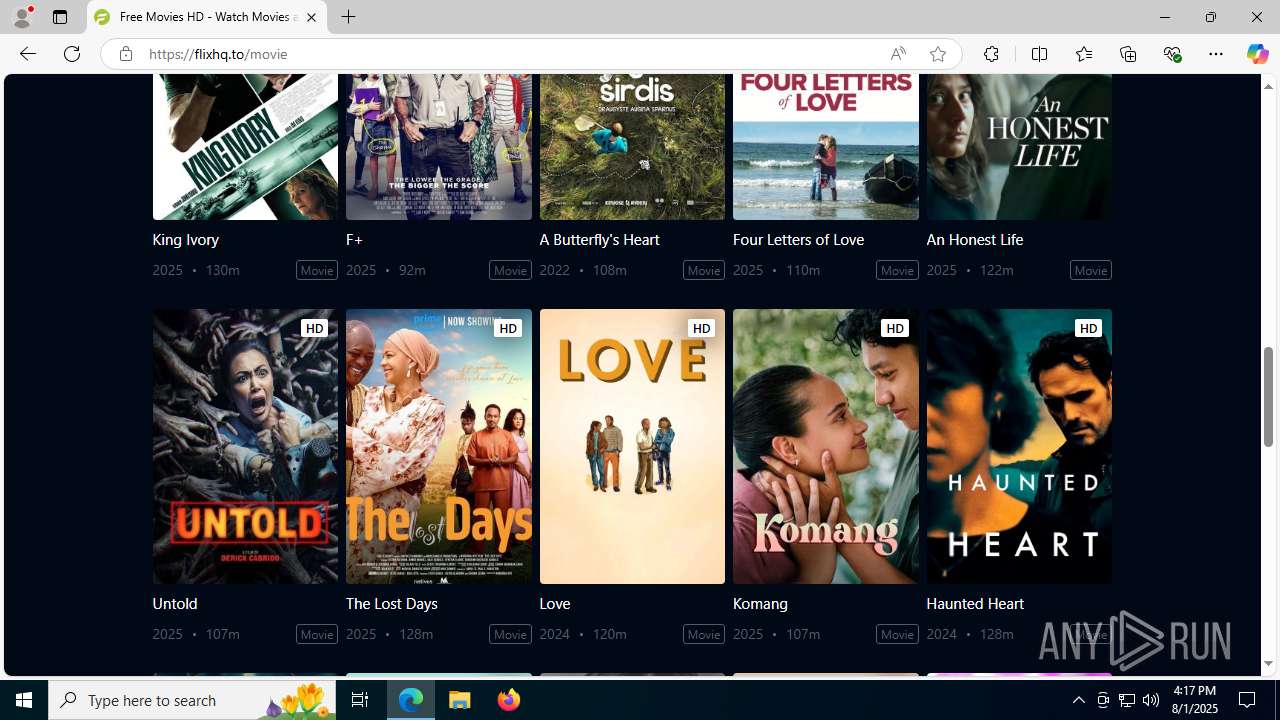Screen dimensions: 1280x720
Task: Click scrollbar down arrow
Action: 1268,663
